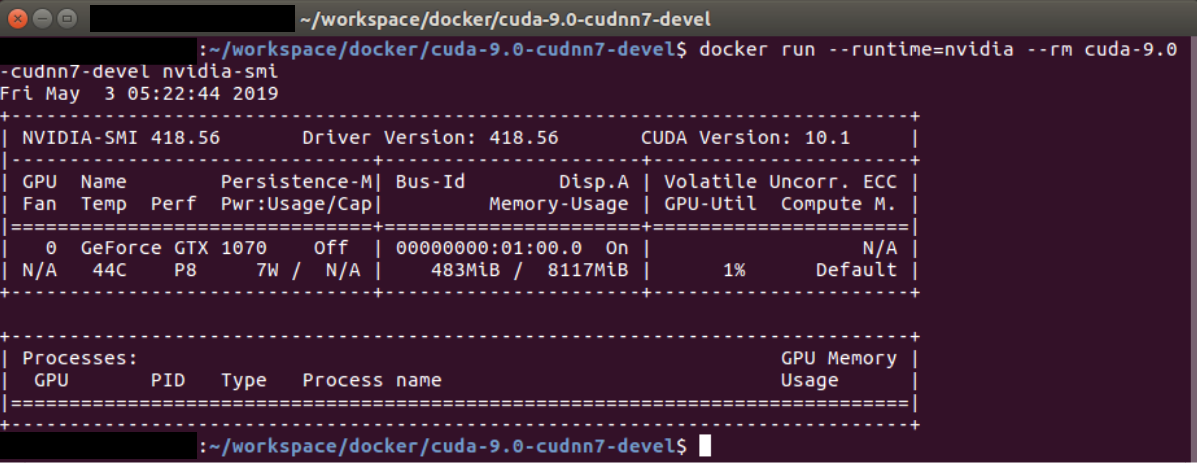
Task: Click the 'NVIDIA-SMI 418.56' header text
Action: tap(121, 137)
